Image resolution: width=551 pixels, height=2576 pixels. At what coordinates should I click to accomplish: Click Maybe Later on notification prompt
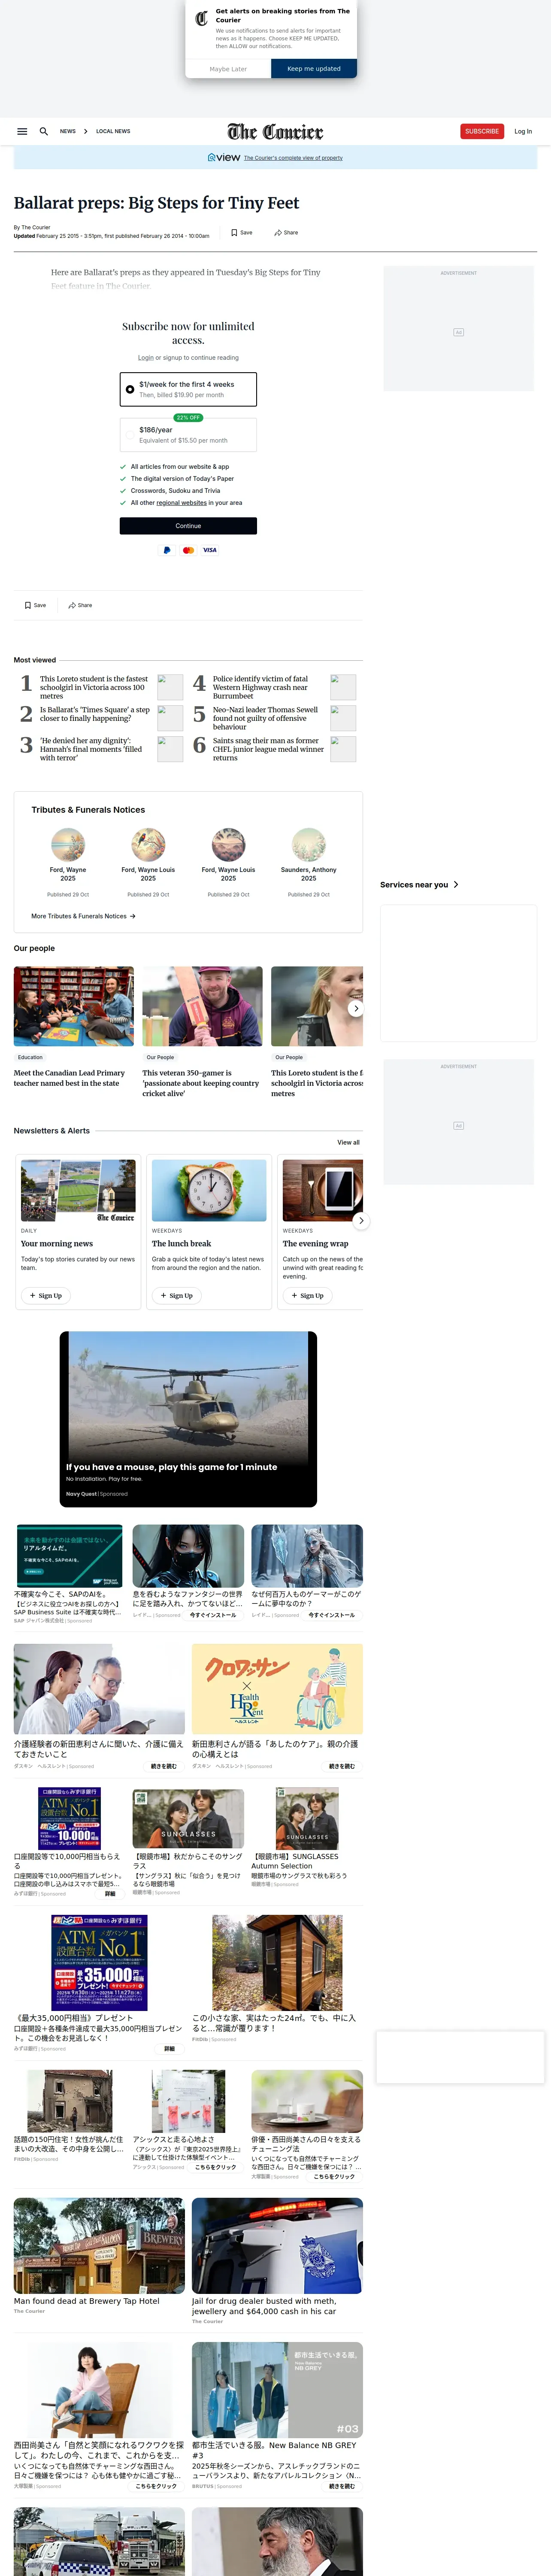pos(228,69)
